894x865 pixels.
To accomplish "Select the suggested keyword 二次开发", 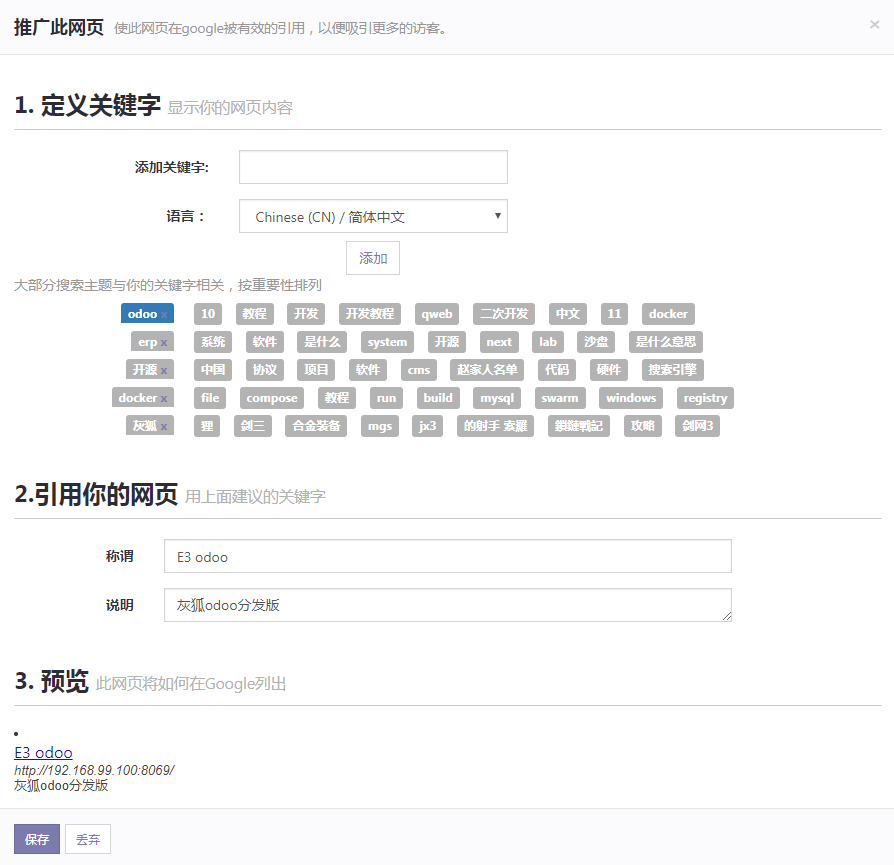I will 504,314.
